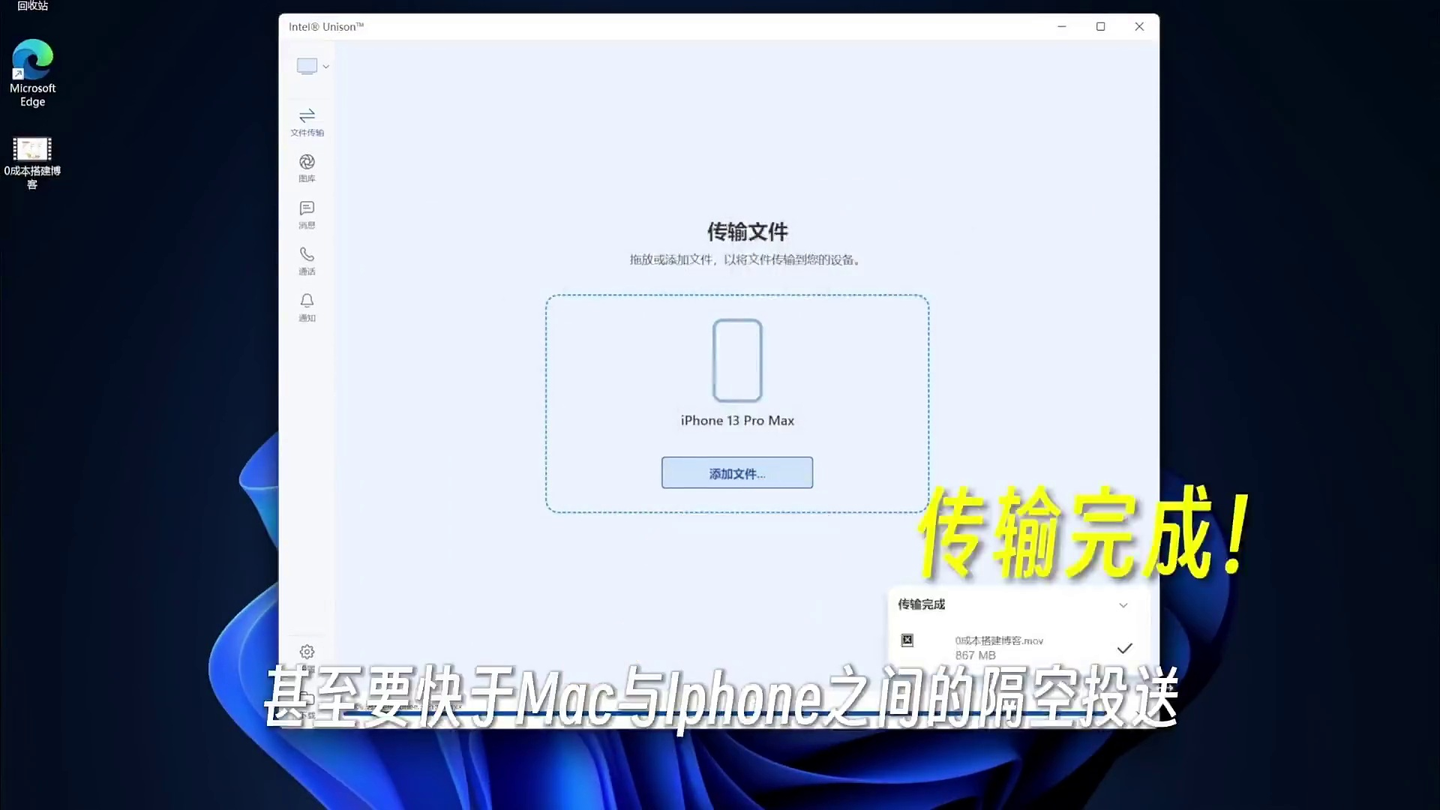Open the 通话 calls section

[307, 260]
